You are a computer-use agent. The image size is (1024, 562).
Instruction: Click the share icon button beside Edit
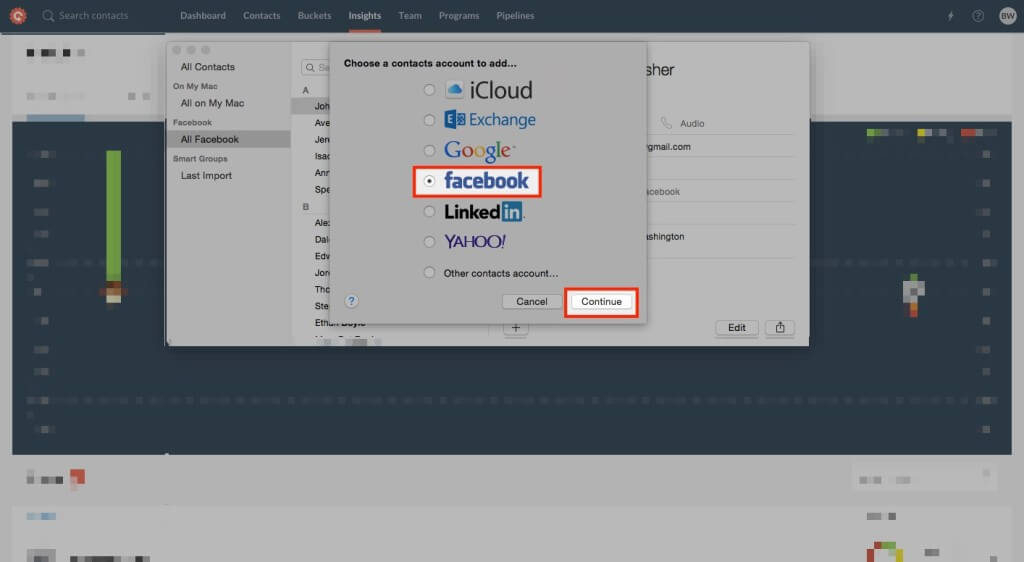pyautogui.click(x=779, y=328)
